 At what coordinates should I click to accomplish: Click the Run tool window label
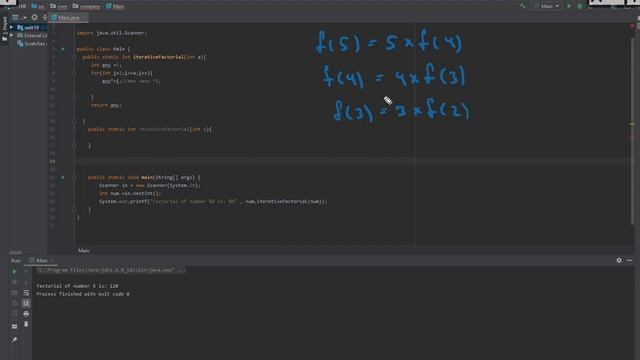(x=16, y=260)
